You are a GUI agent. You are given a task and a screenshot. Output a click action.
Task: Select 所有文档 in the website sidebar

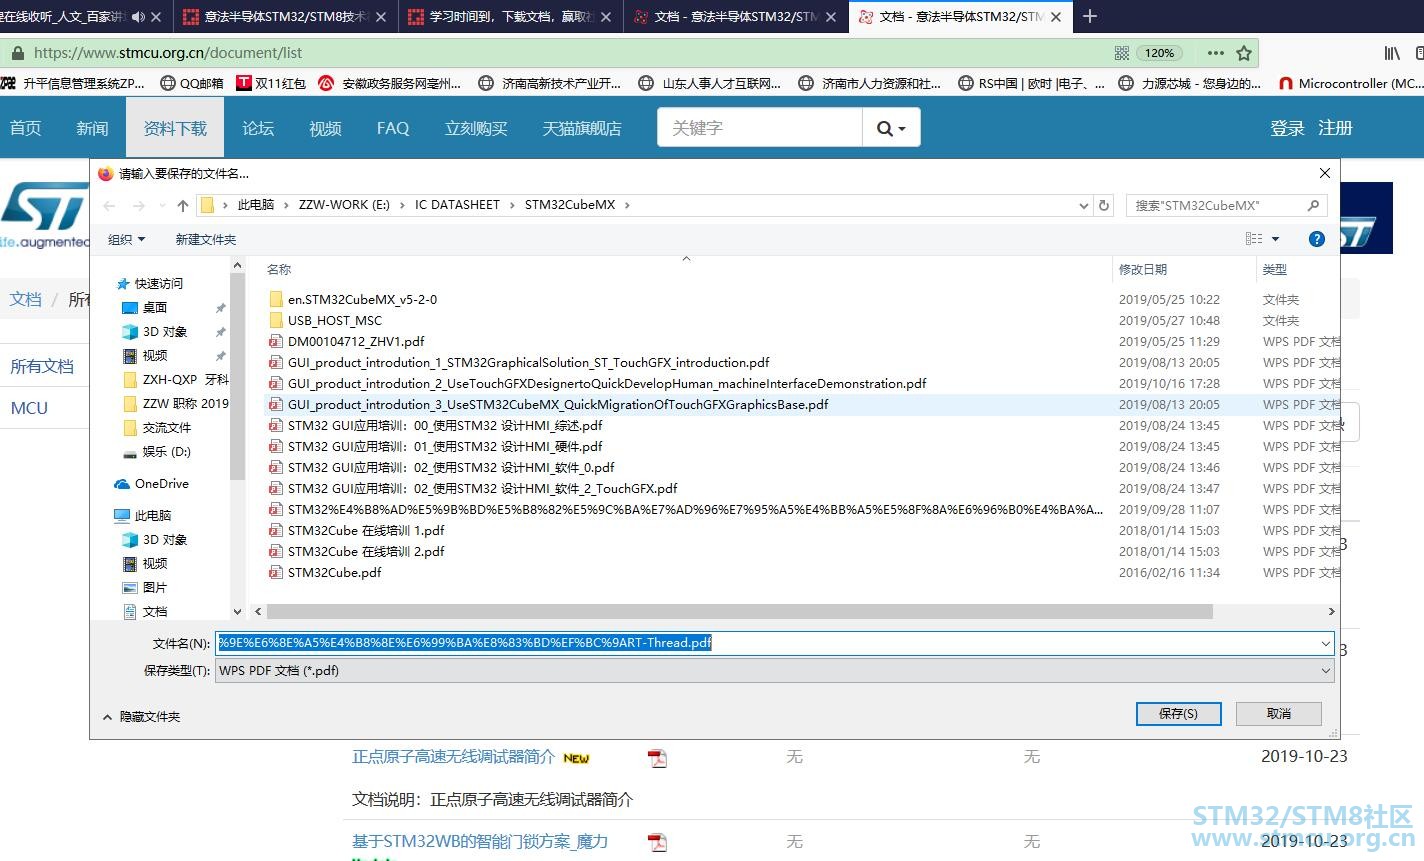[42, 366]
